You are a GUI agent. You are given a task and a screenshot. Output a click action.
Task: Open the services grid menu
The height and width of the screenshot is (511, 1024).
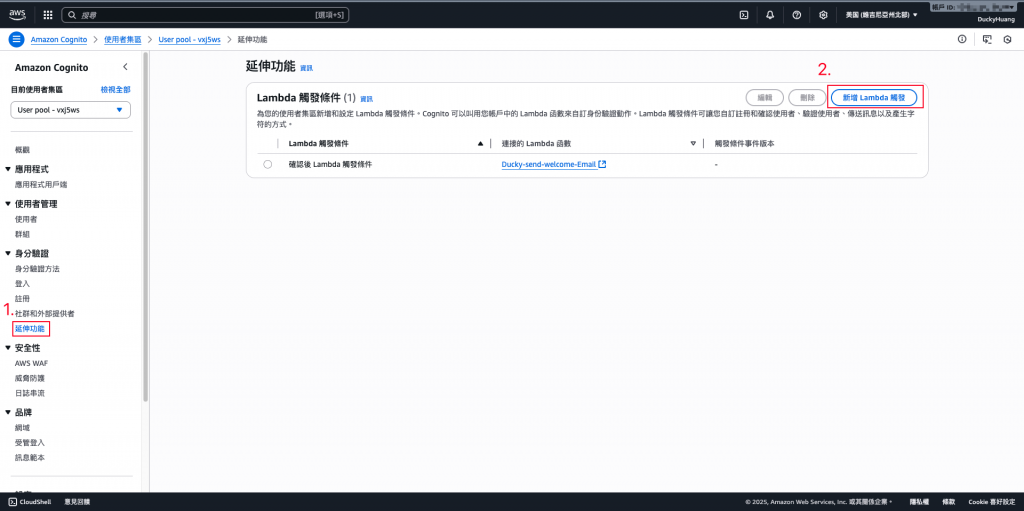[48, 14]
